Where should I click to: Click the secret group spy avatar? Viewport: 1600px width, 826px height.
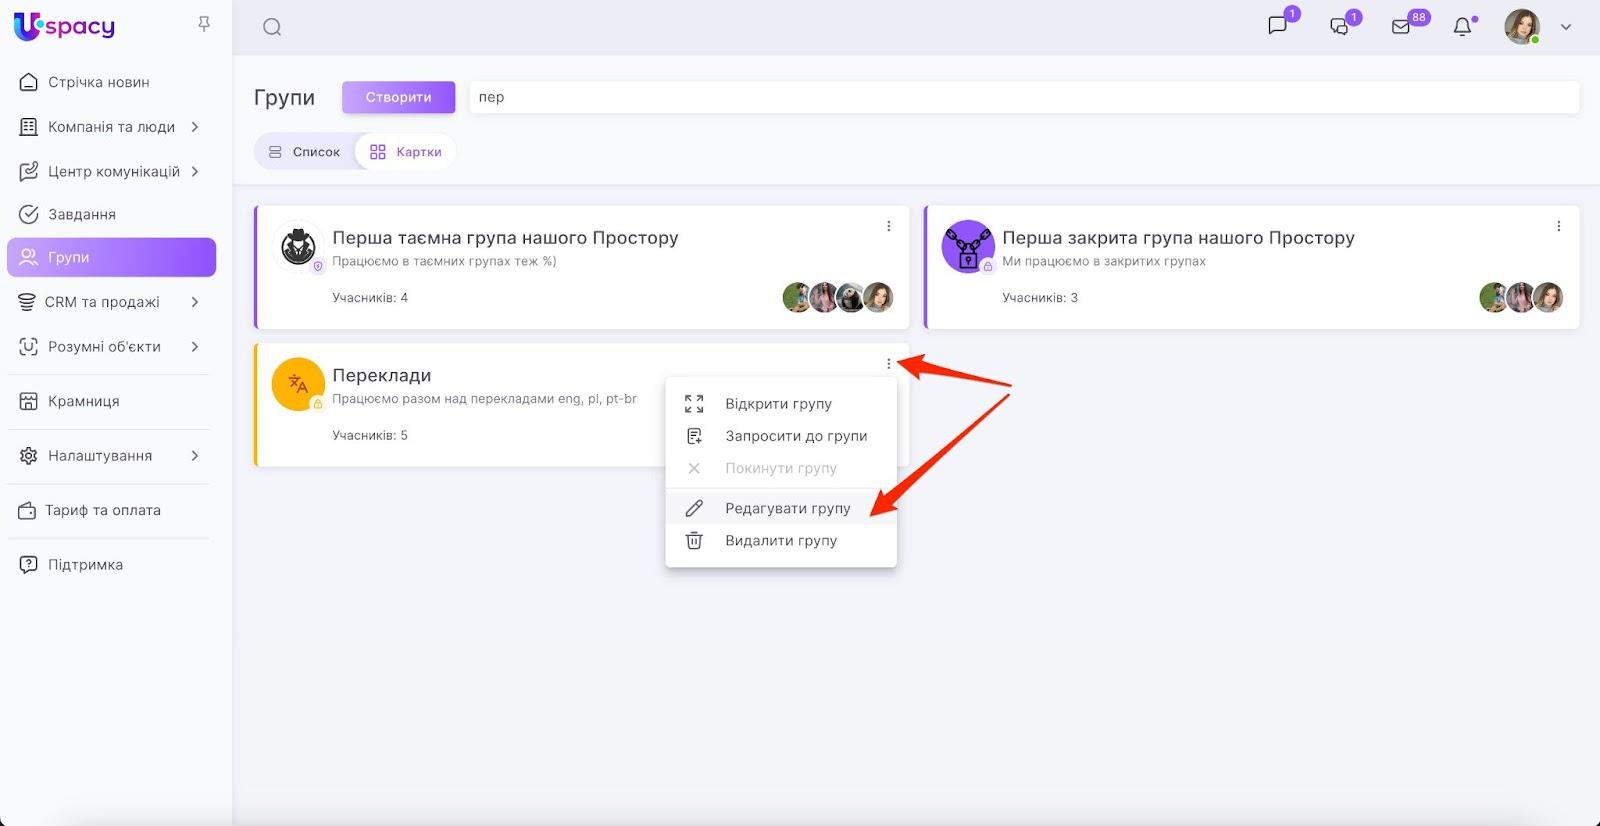point(298,246)
